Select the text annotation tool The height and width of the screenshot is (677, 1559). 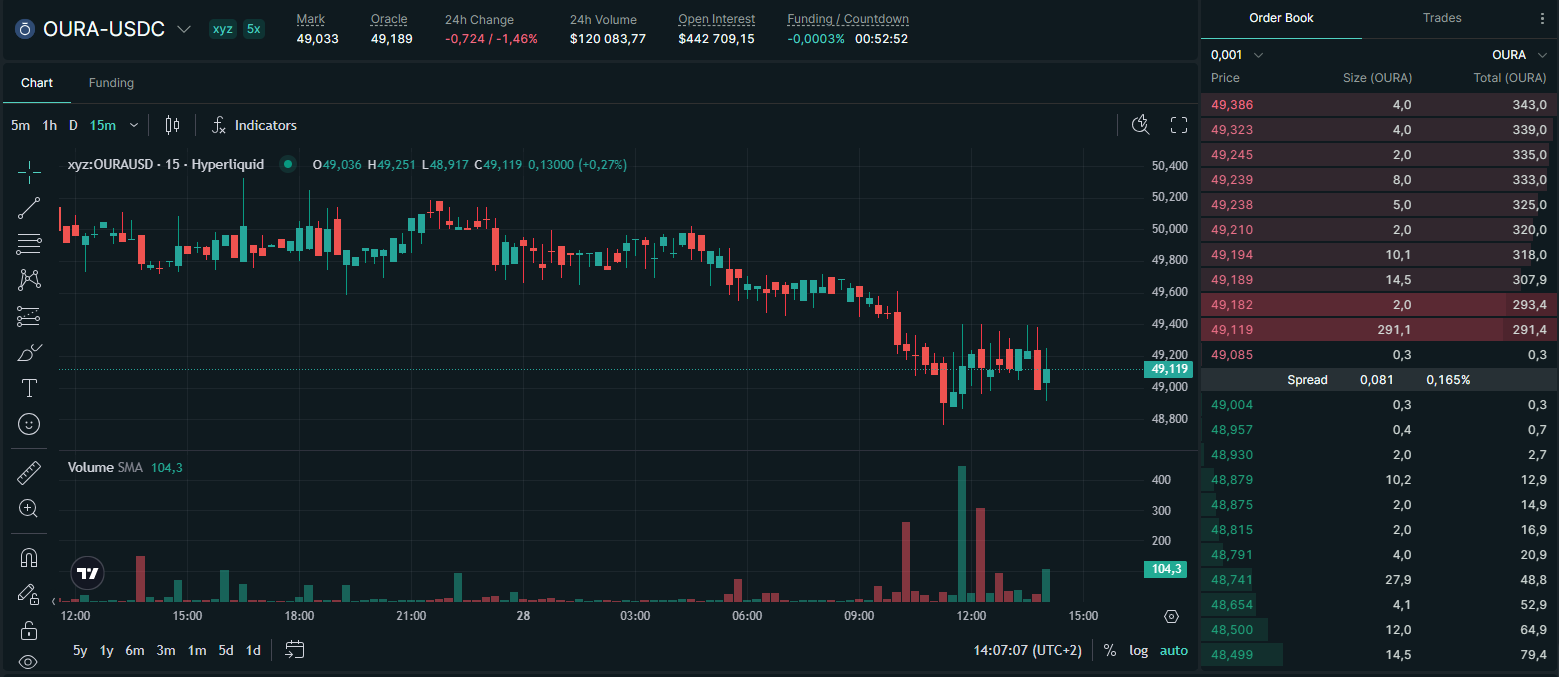[29, 388]
